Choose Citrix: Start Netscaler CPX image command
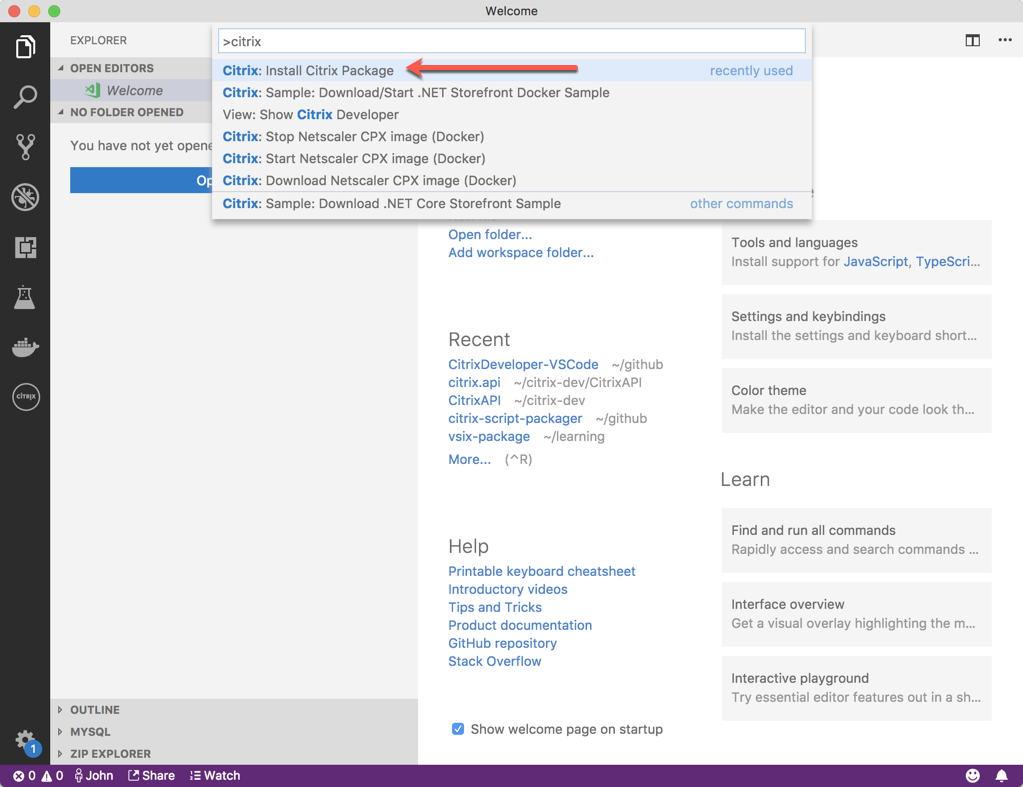This screenshot has height=787, width=1023. pos(354,159)
